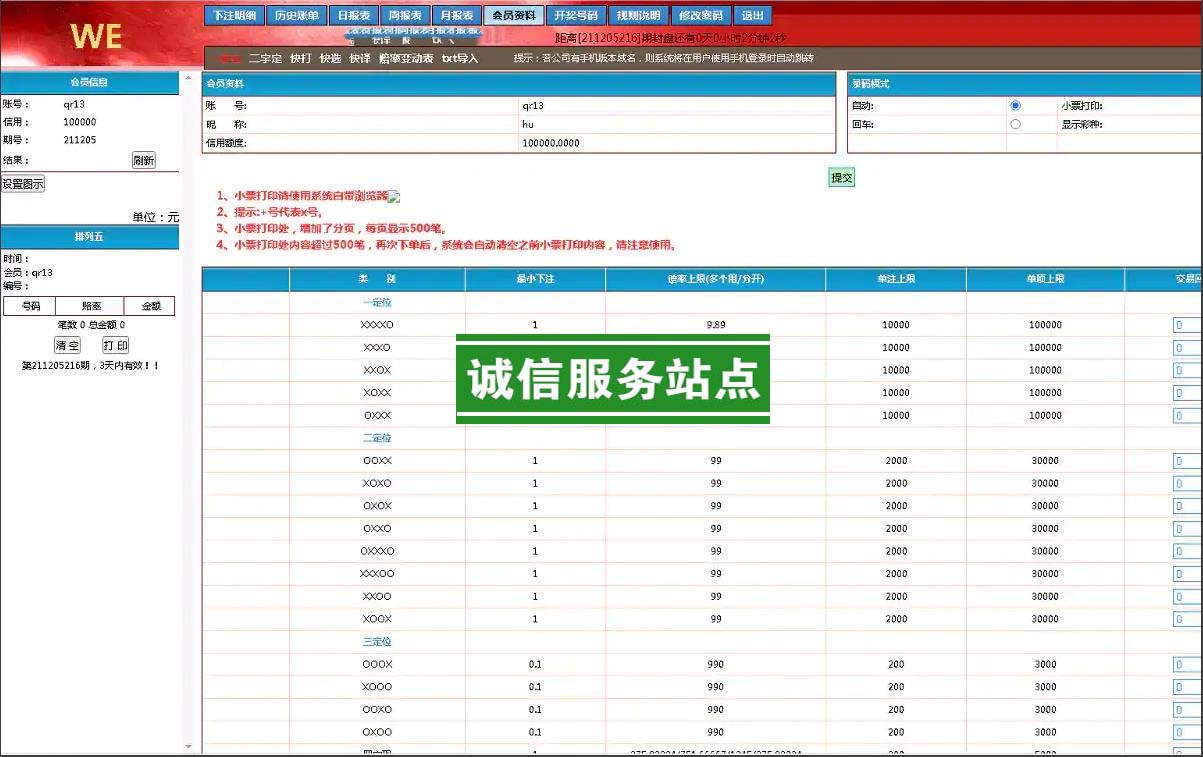Select 二字定 in the submenu bar
Viewport: 1203px width, 757px height.
tap(265, 59)
